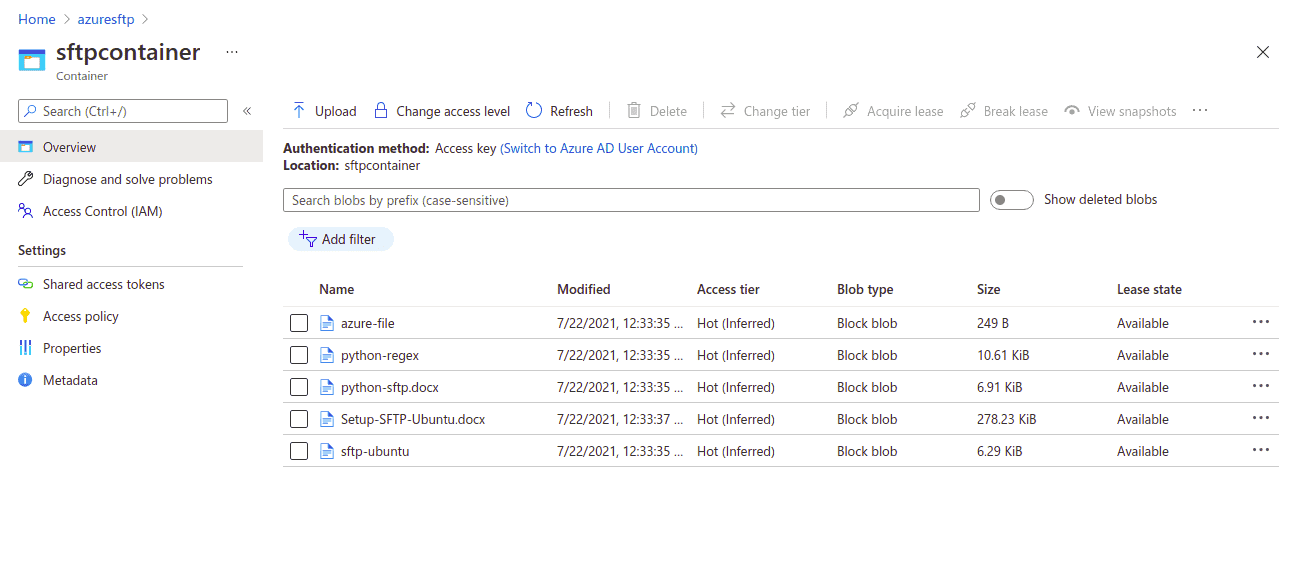Viewport: 1298px width, 583px height.
Task: Toggle Show deleted blobs switch
Action: coord(1011,200)
